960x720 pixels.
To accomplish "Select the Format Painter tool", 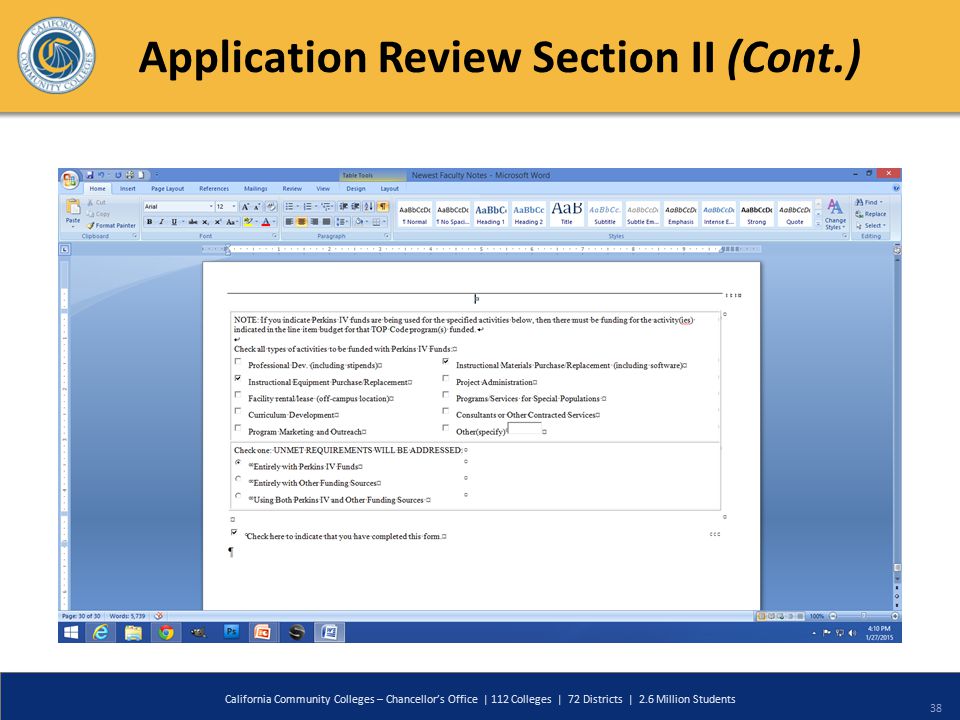I will (x=111, y=225).
